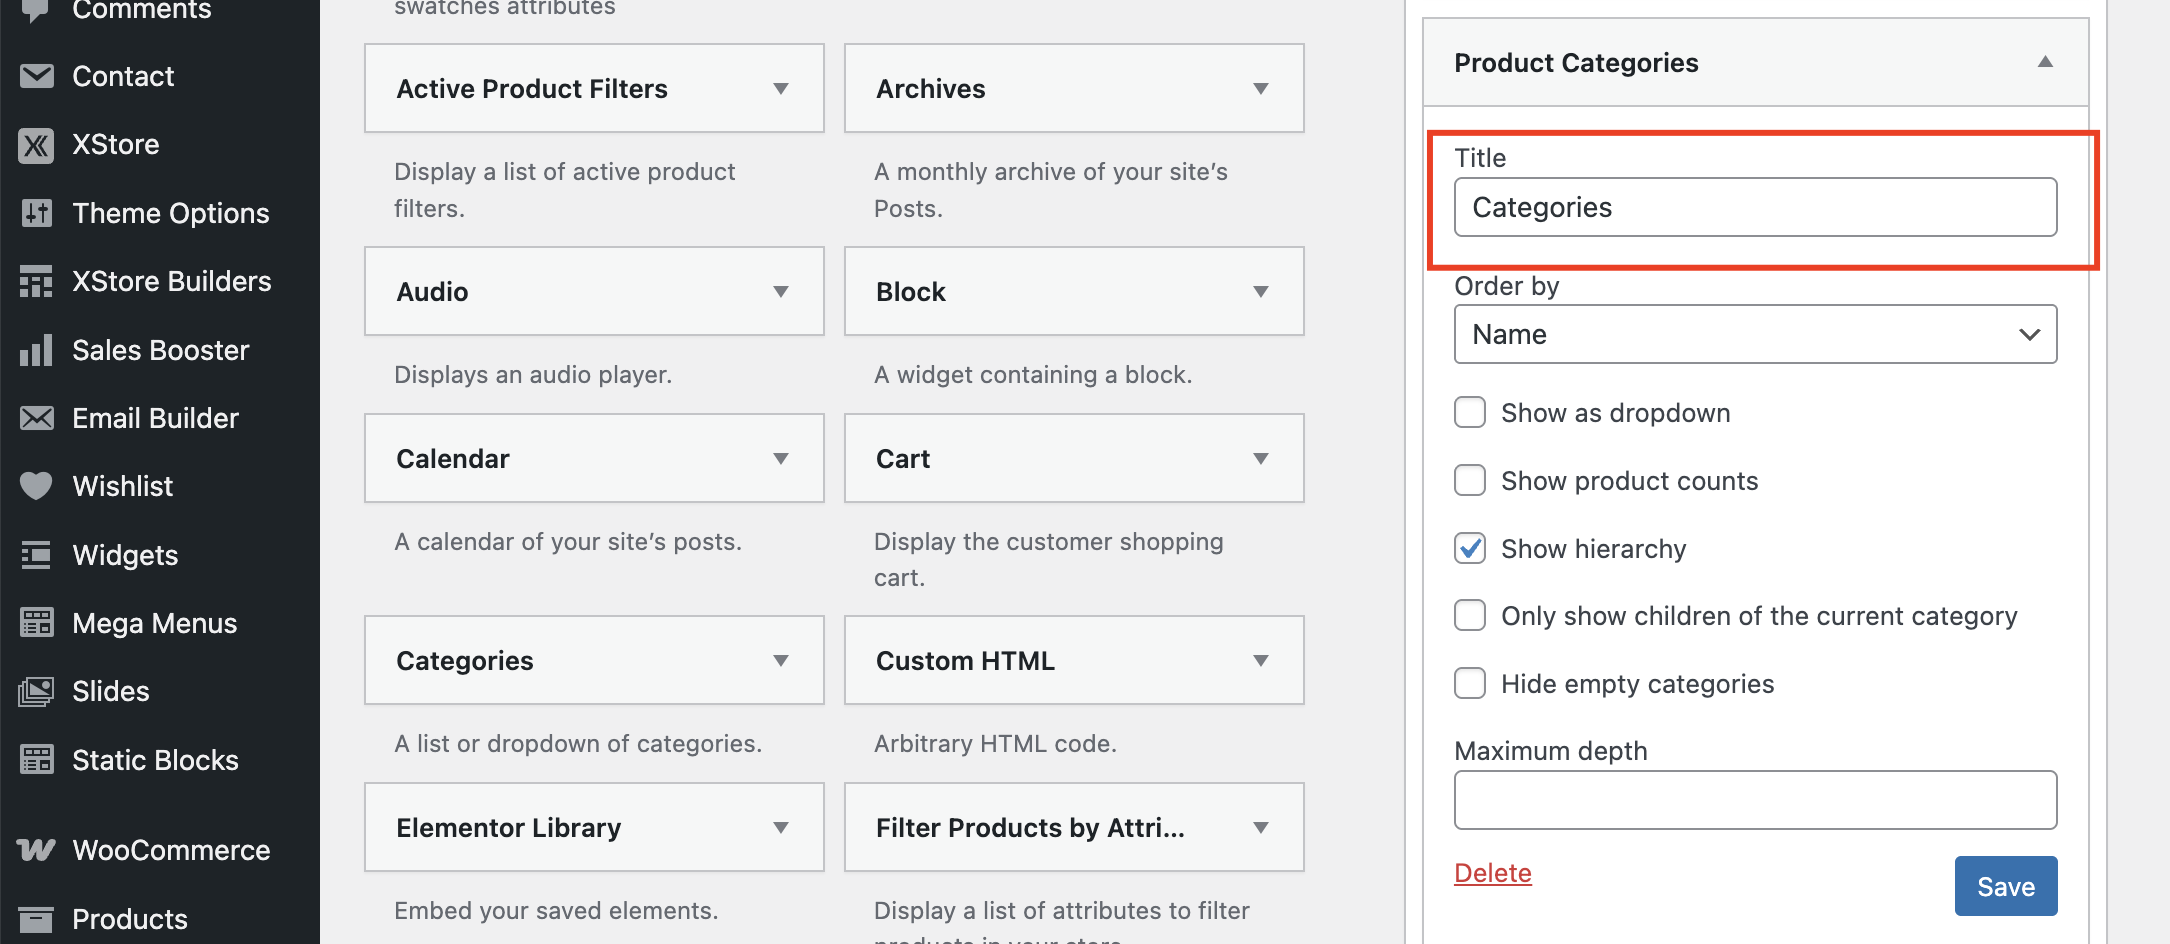Click the Email Builder envelope icon
Screen dimensions: 2170x944
[36, 418]
